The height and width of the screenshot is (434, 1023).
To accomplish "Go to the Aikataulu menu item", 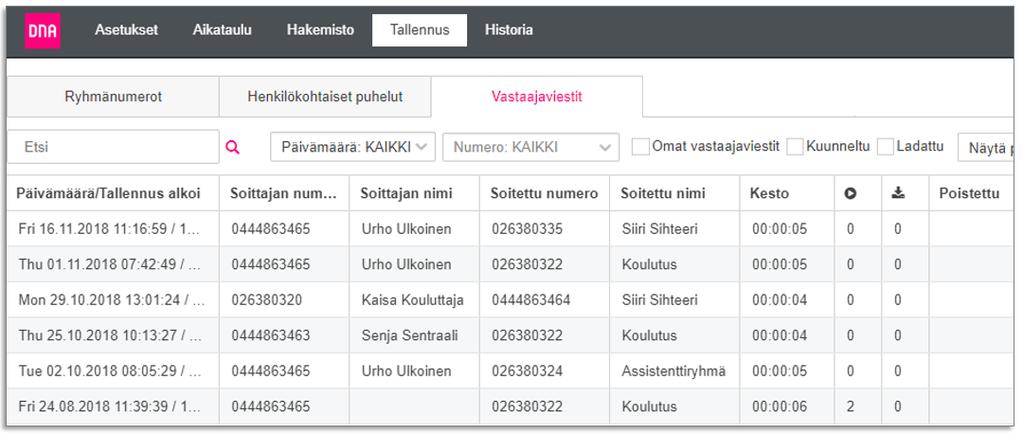I will [x=222, y=30].
